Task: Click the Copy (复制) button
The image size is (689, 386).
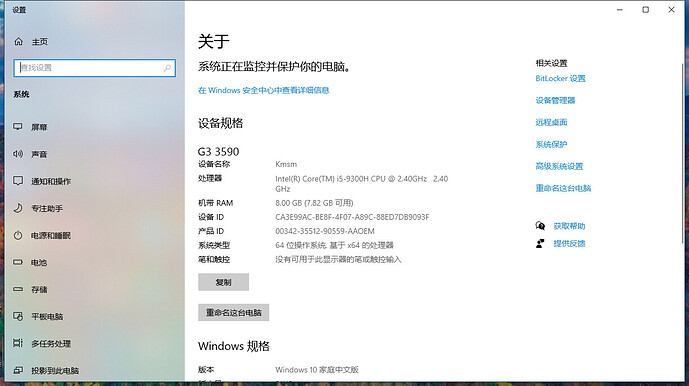Action: (223, 282)
